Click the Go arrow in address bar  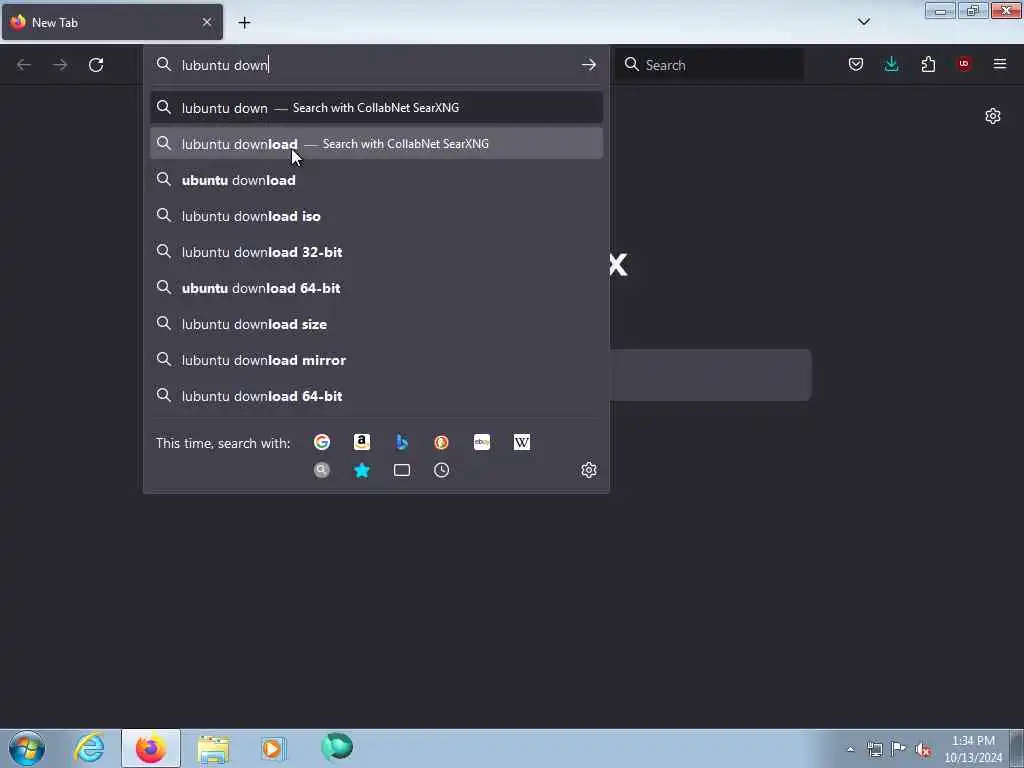588,65
